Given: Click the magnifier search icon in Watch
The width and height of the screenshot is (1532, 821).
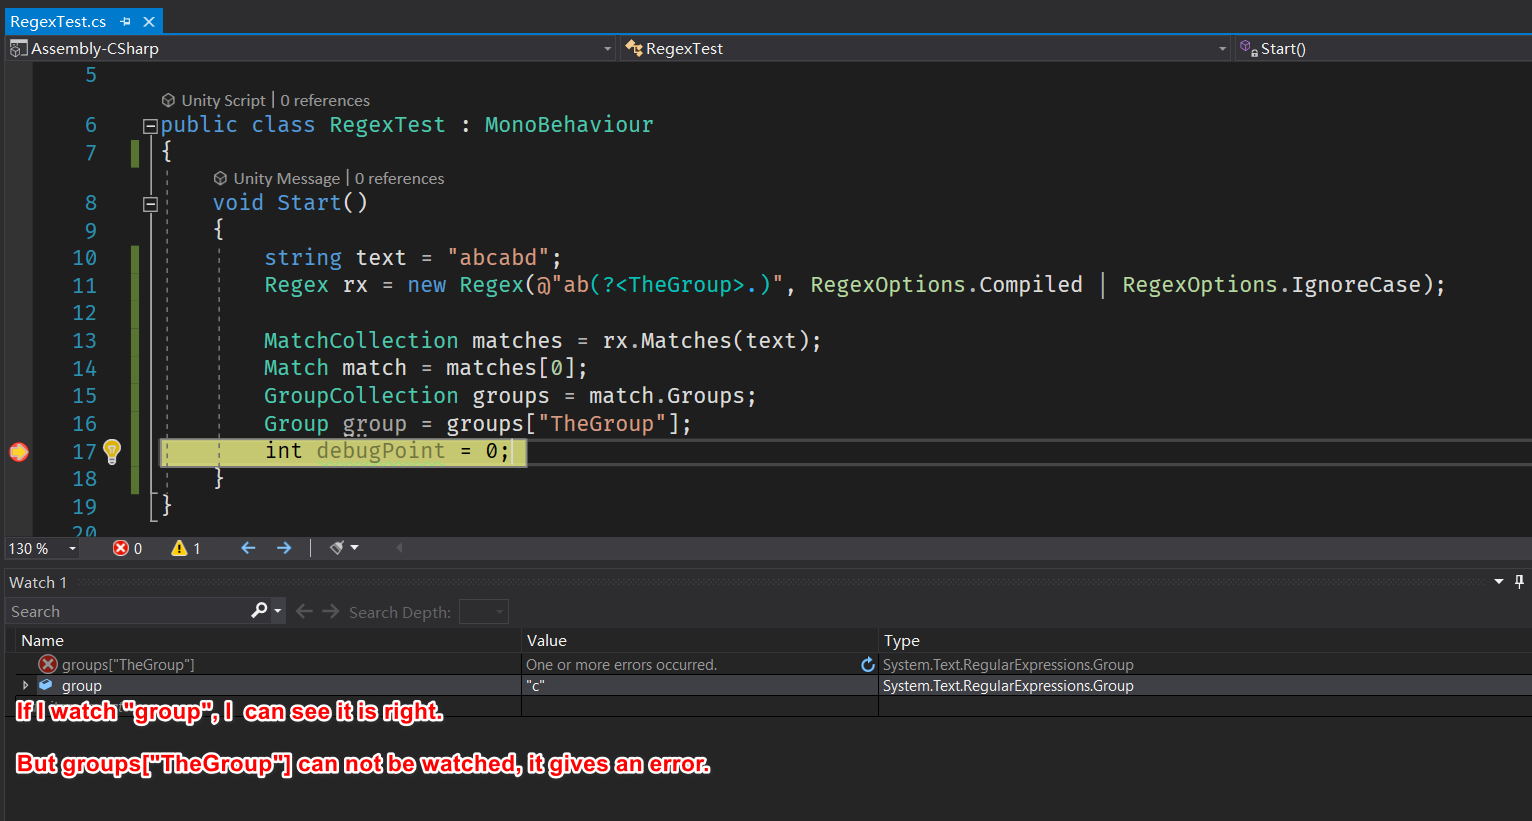Looking at the screenshot, I should pyautogui.click(x=260, y=610).
